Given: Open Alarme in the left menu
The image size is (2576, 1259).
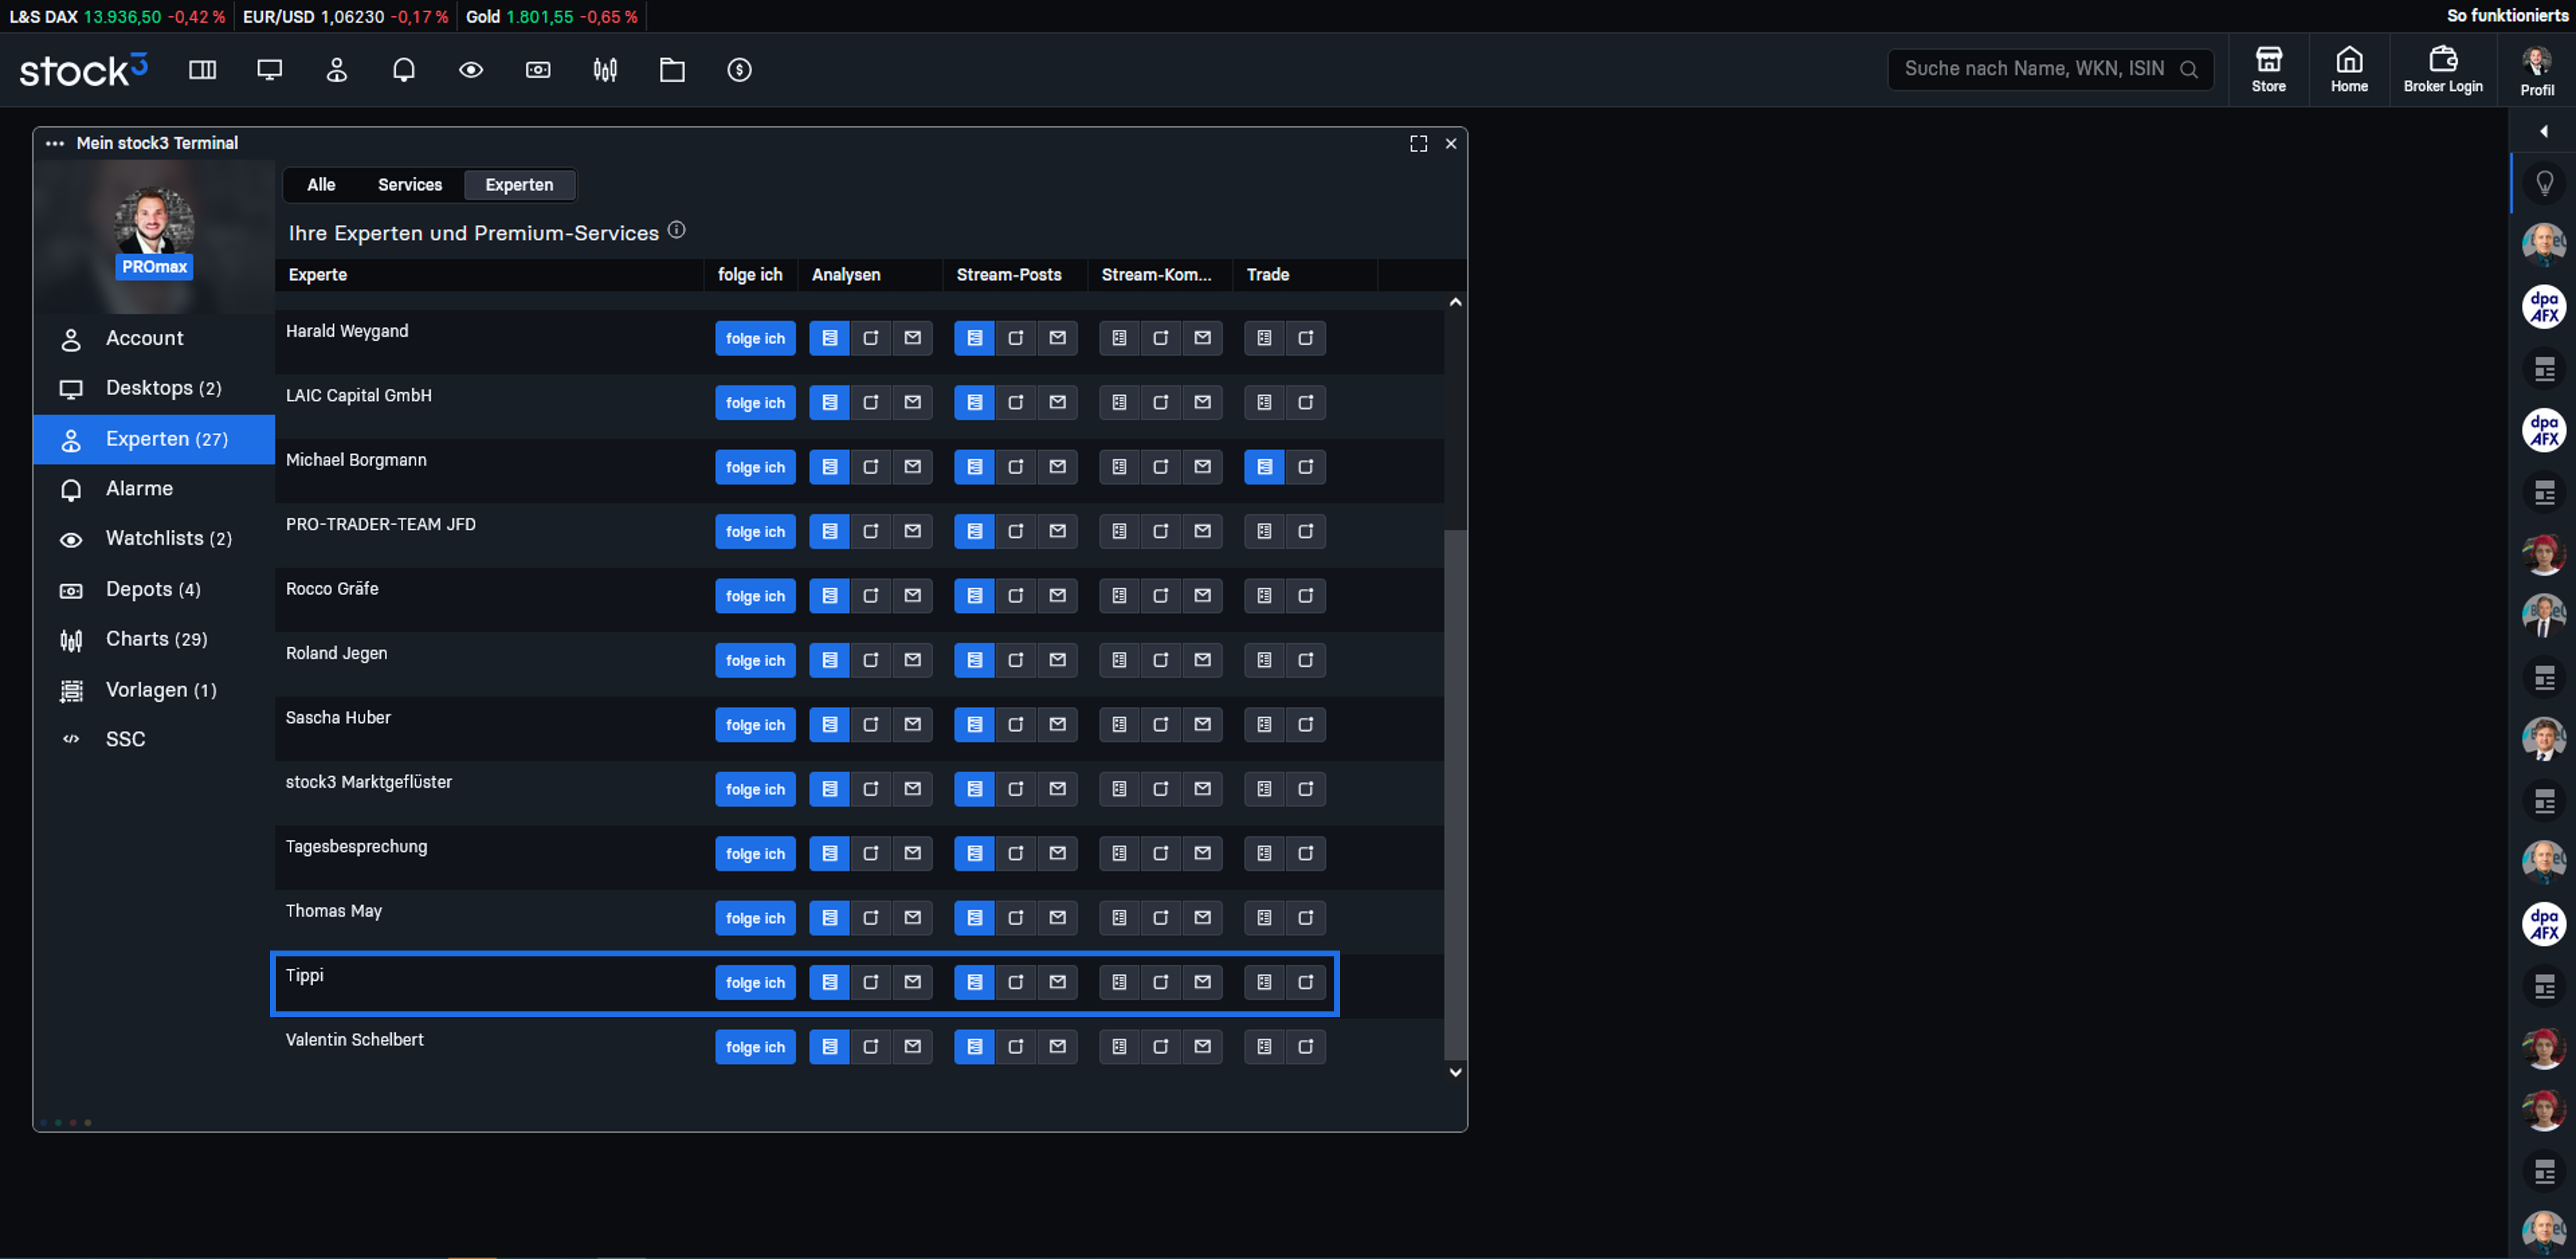Looking at the screenshot, I should [154, 489].
